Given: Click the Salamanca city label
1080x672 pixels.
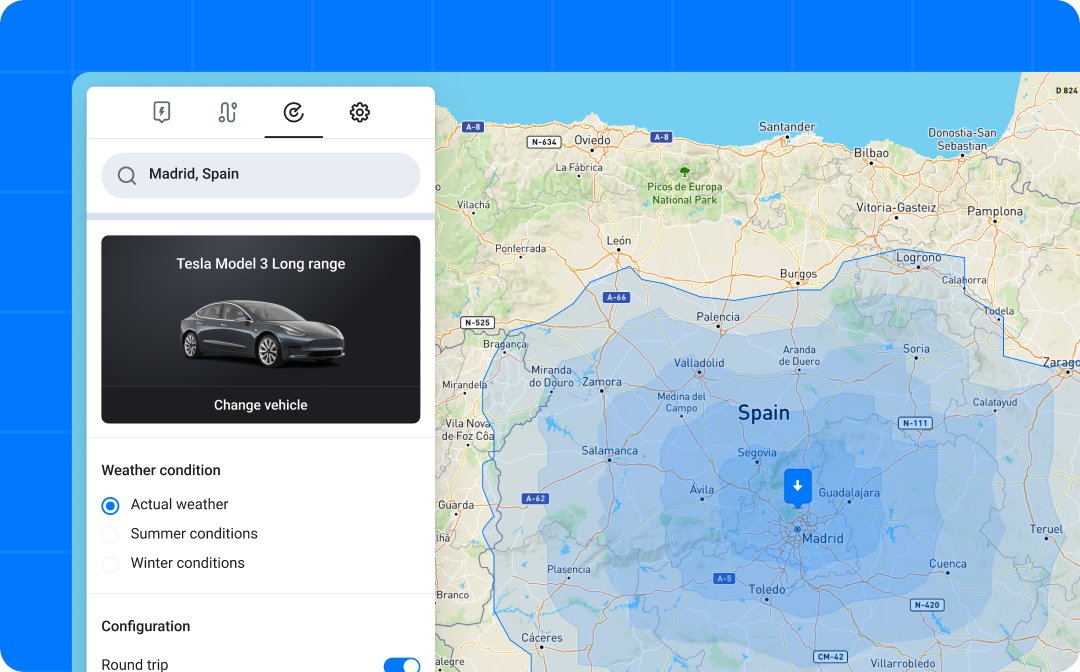Looking at the screenshot, I should point(610,451).
